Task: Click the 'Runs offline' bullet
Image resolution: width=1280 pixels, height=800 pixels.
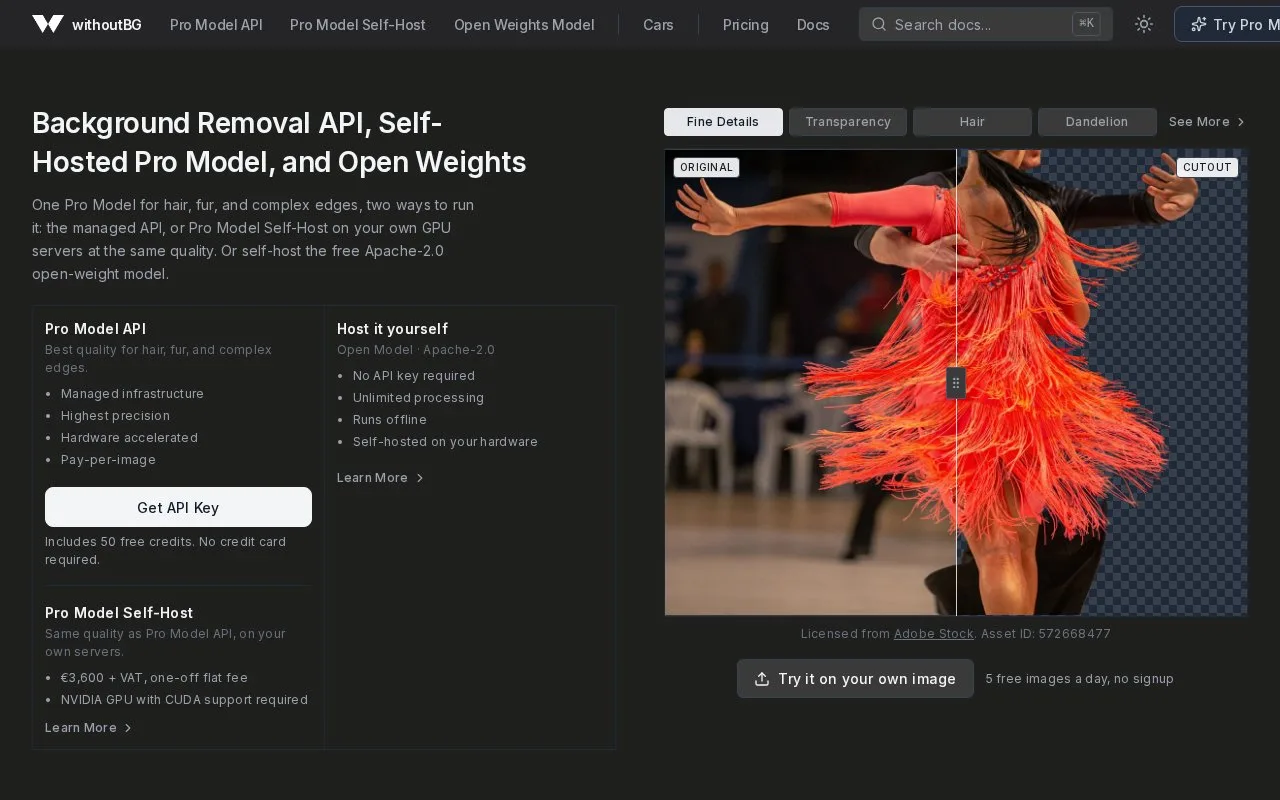Action: click(x=390, y=420)
